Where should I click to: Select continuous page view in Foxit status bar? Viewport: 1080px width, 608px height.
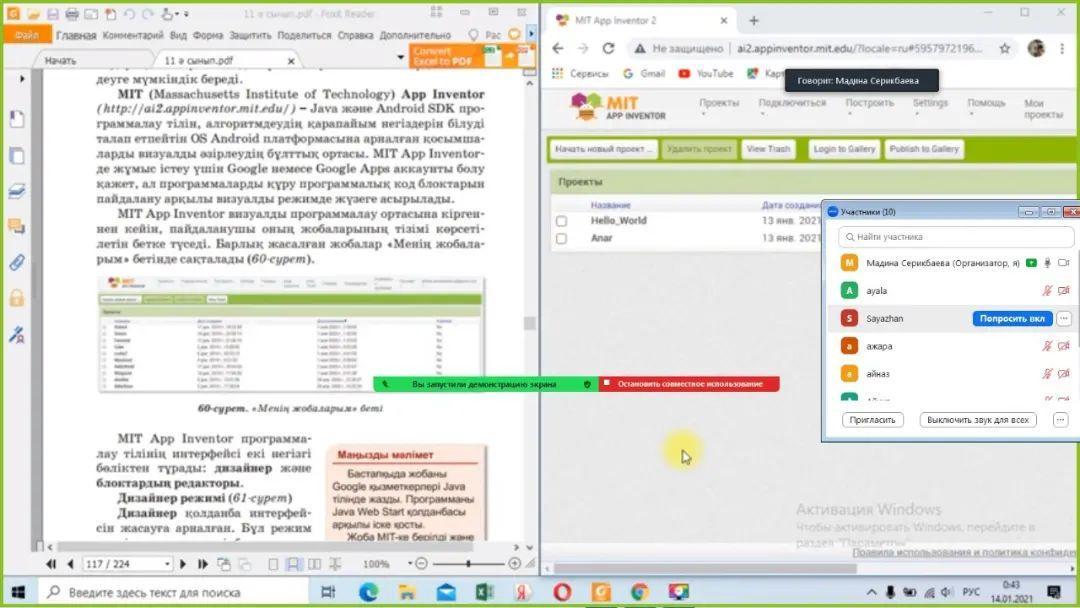293,564
